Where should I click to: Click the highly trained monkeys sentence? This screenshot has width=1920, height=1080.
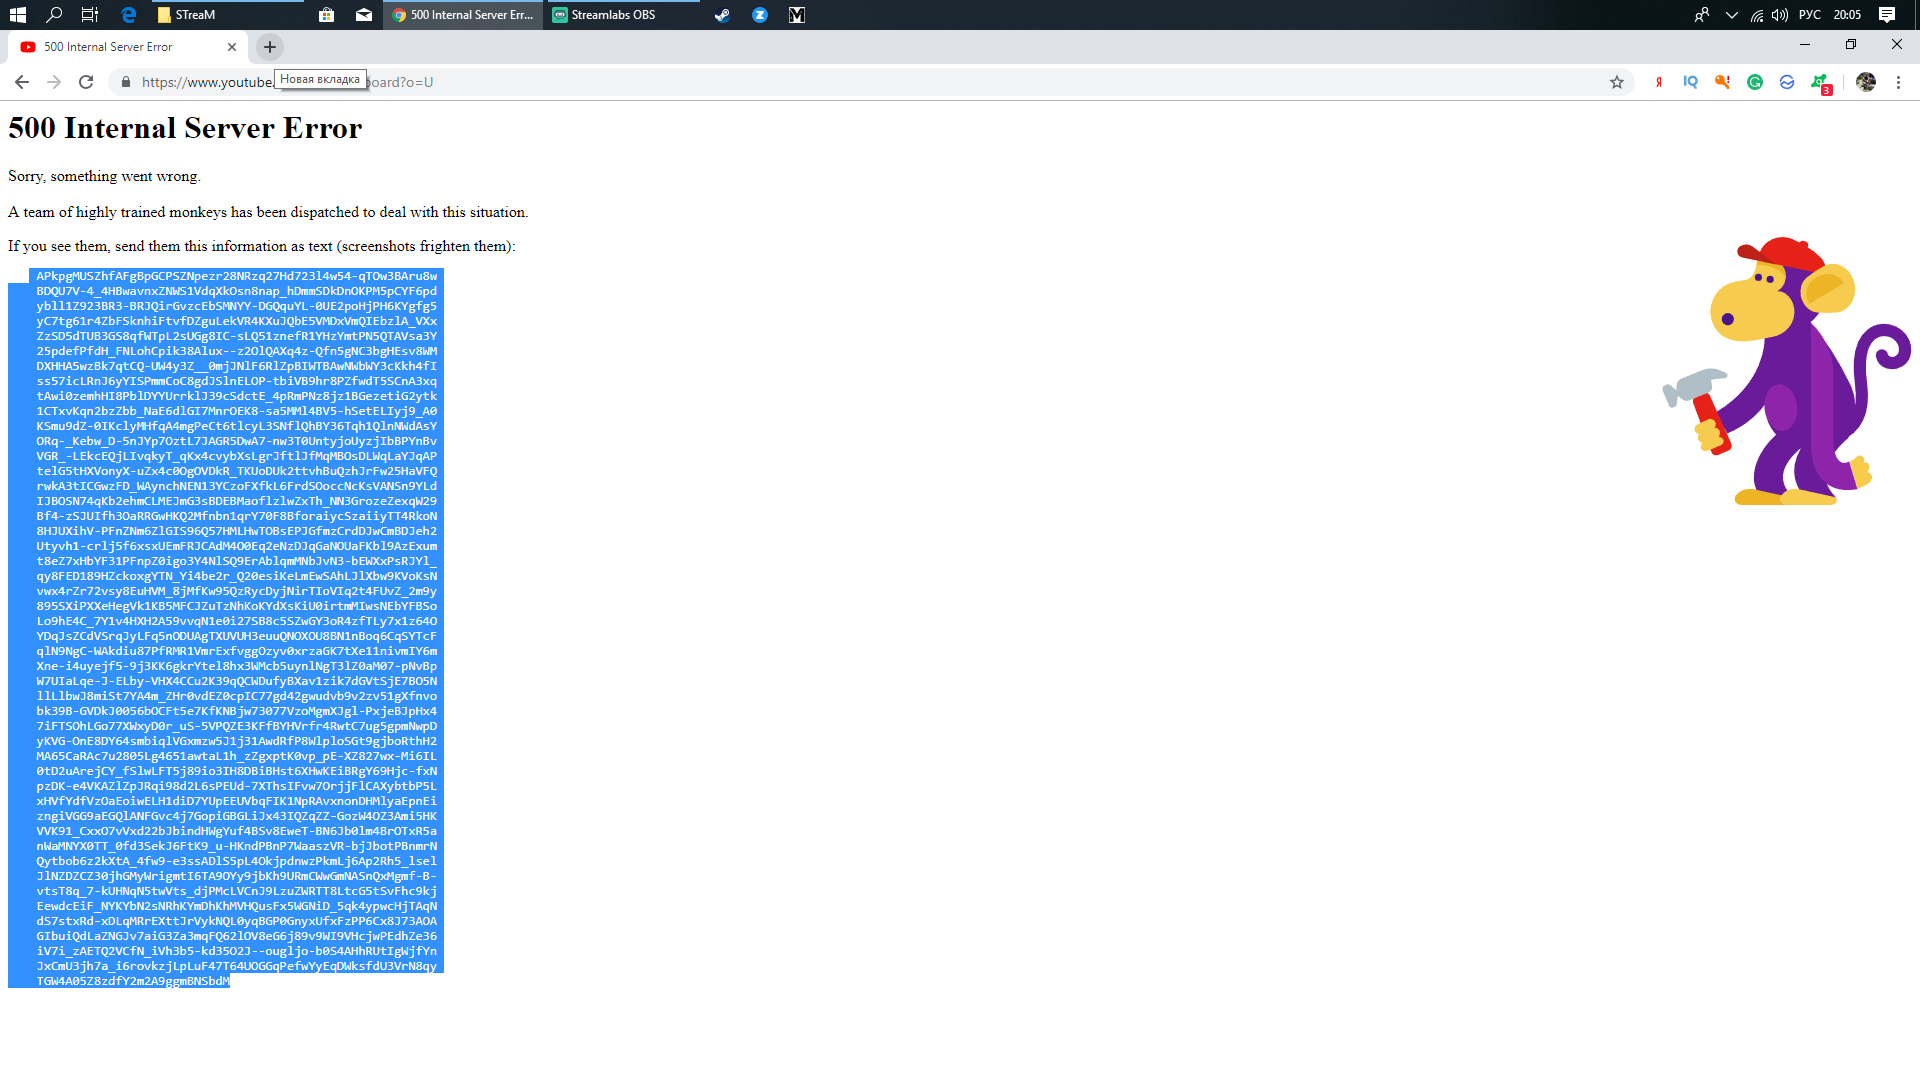(268, 212)
